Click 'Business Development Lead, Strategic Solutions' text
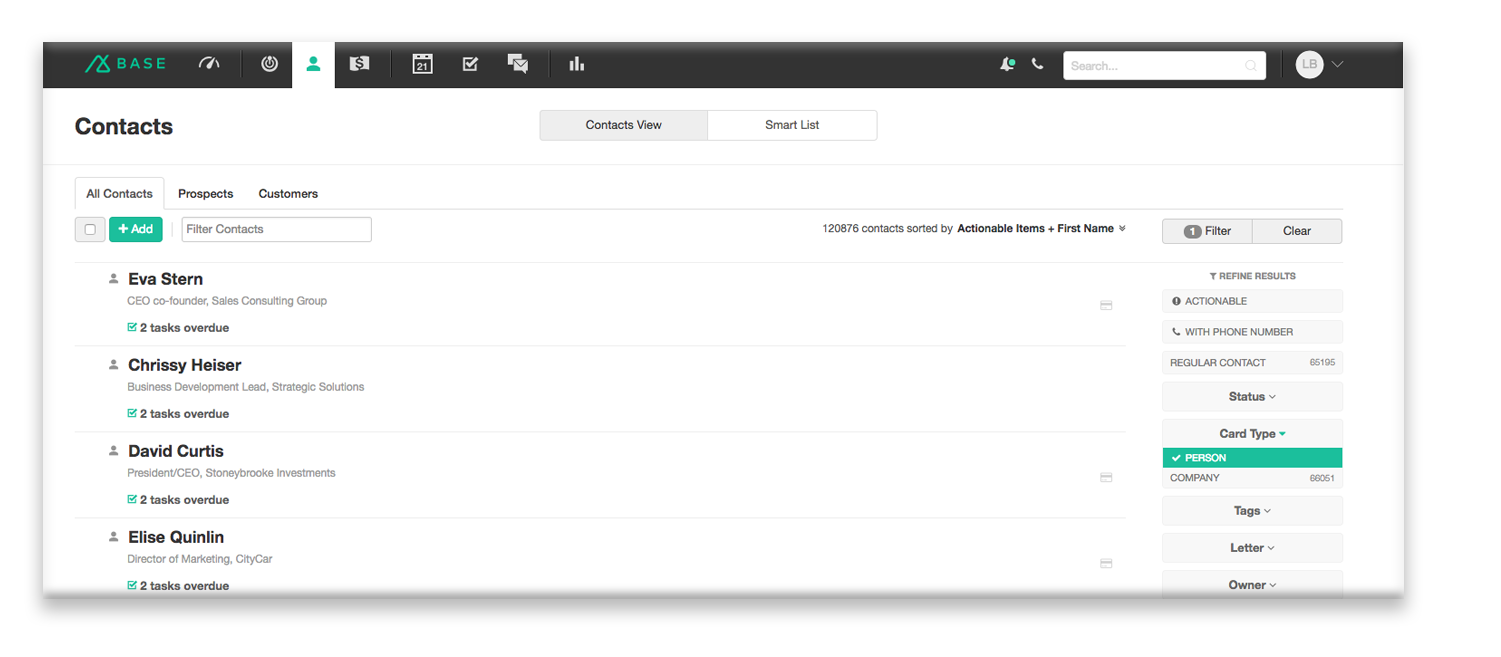Image resolution: width=1501 pixels, height=657 pixels. pos(246,387)
